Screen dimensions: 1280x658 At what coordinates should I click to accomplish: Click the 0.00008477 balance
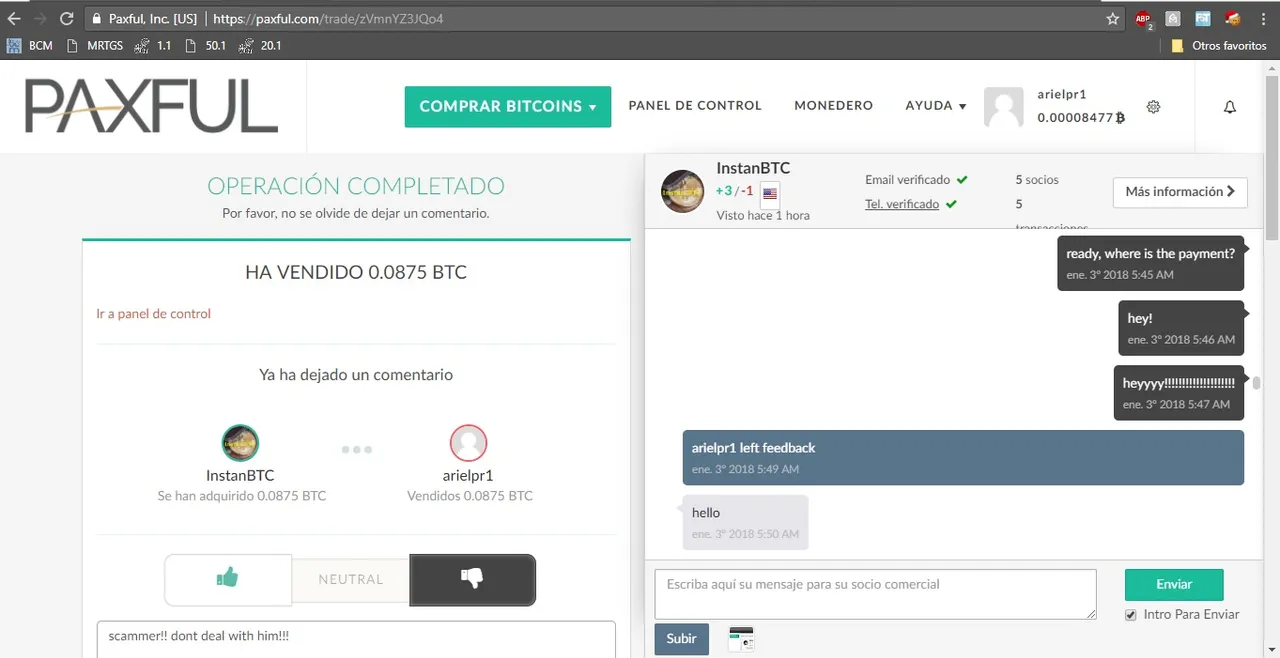pos(1081,118)
